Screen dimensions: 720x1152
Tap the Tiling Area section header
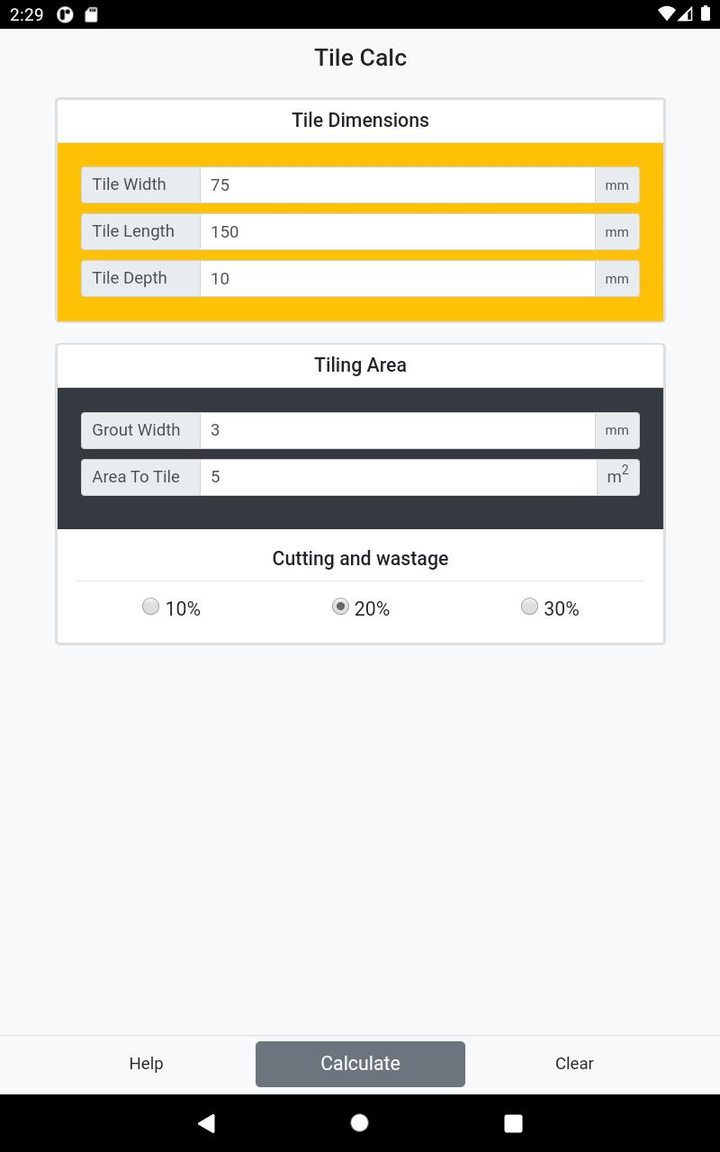tap(360, 365)
